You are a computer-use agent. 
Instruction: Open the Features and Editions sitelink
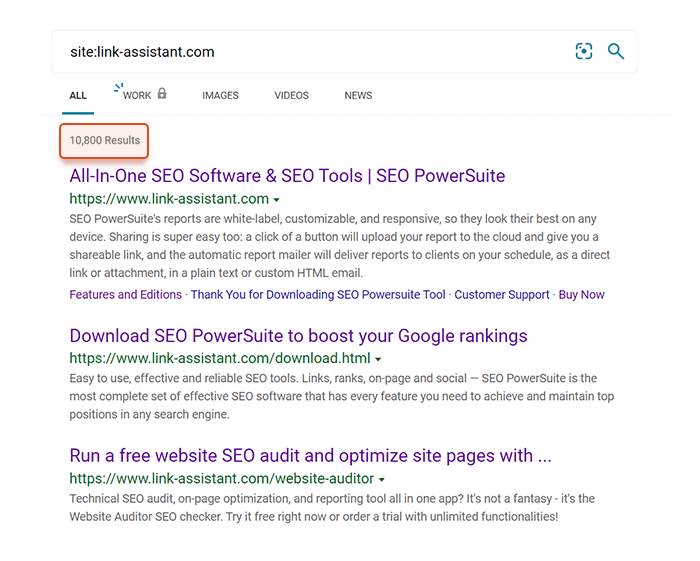pyautogui.click(x=125, y=295)
